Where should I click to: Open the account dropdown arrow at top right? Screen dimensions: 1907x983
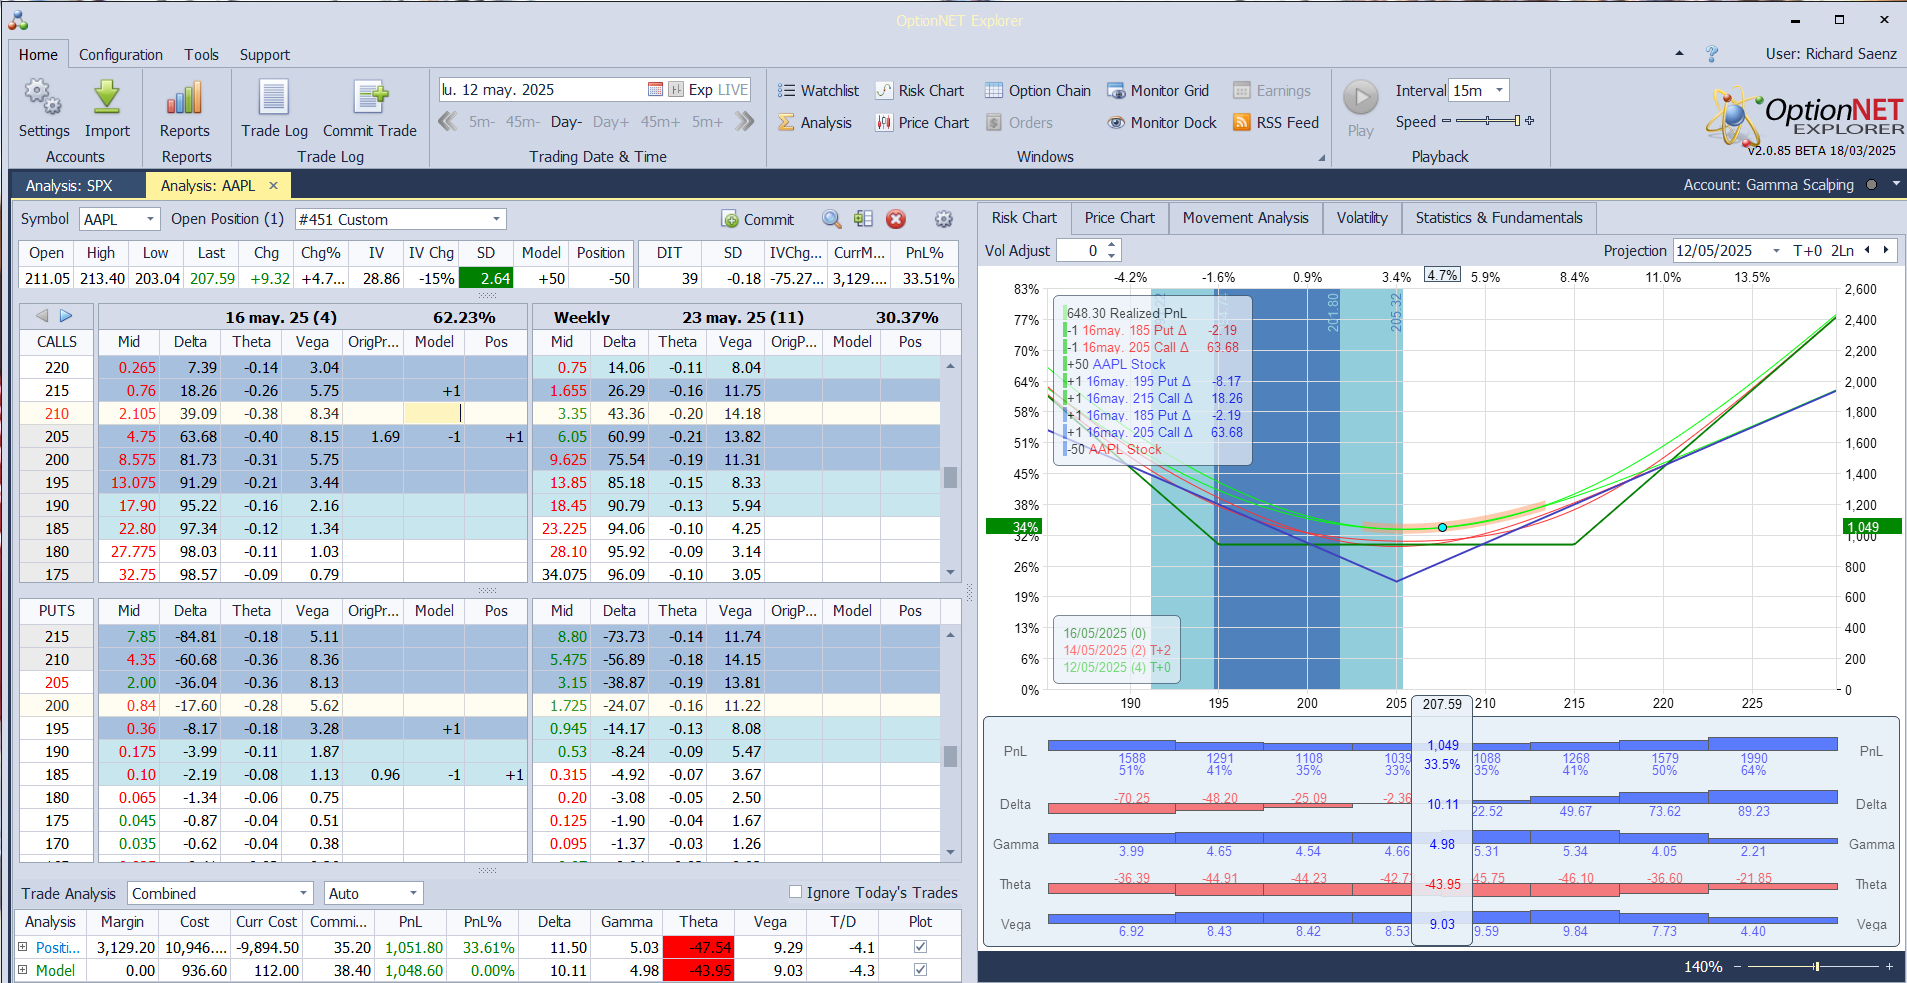(1895, 184)
